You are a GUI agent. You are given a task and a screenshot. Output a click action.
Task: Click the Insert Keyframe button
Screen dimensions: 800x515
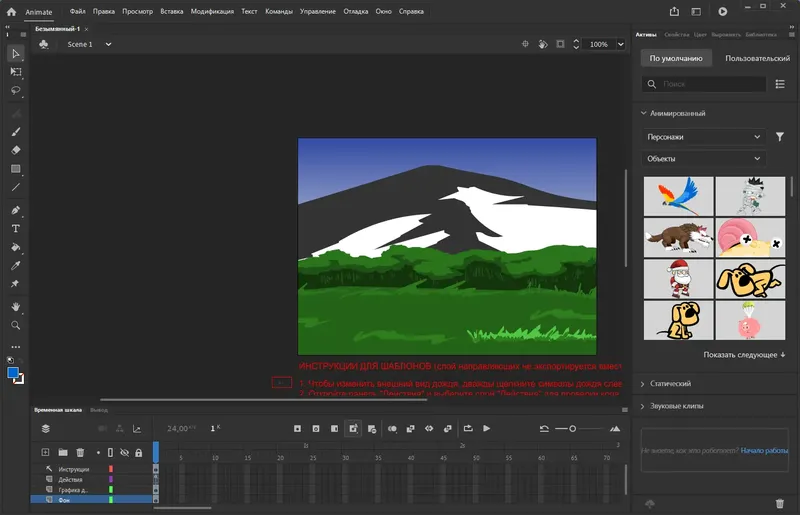click(x=297, y=429)
